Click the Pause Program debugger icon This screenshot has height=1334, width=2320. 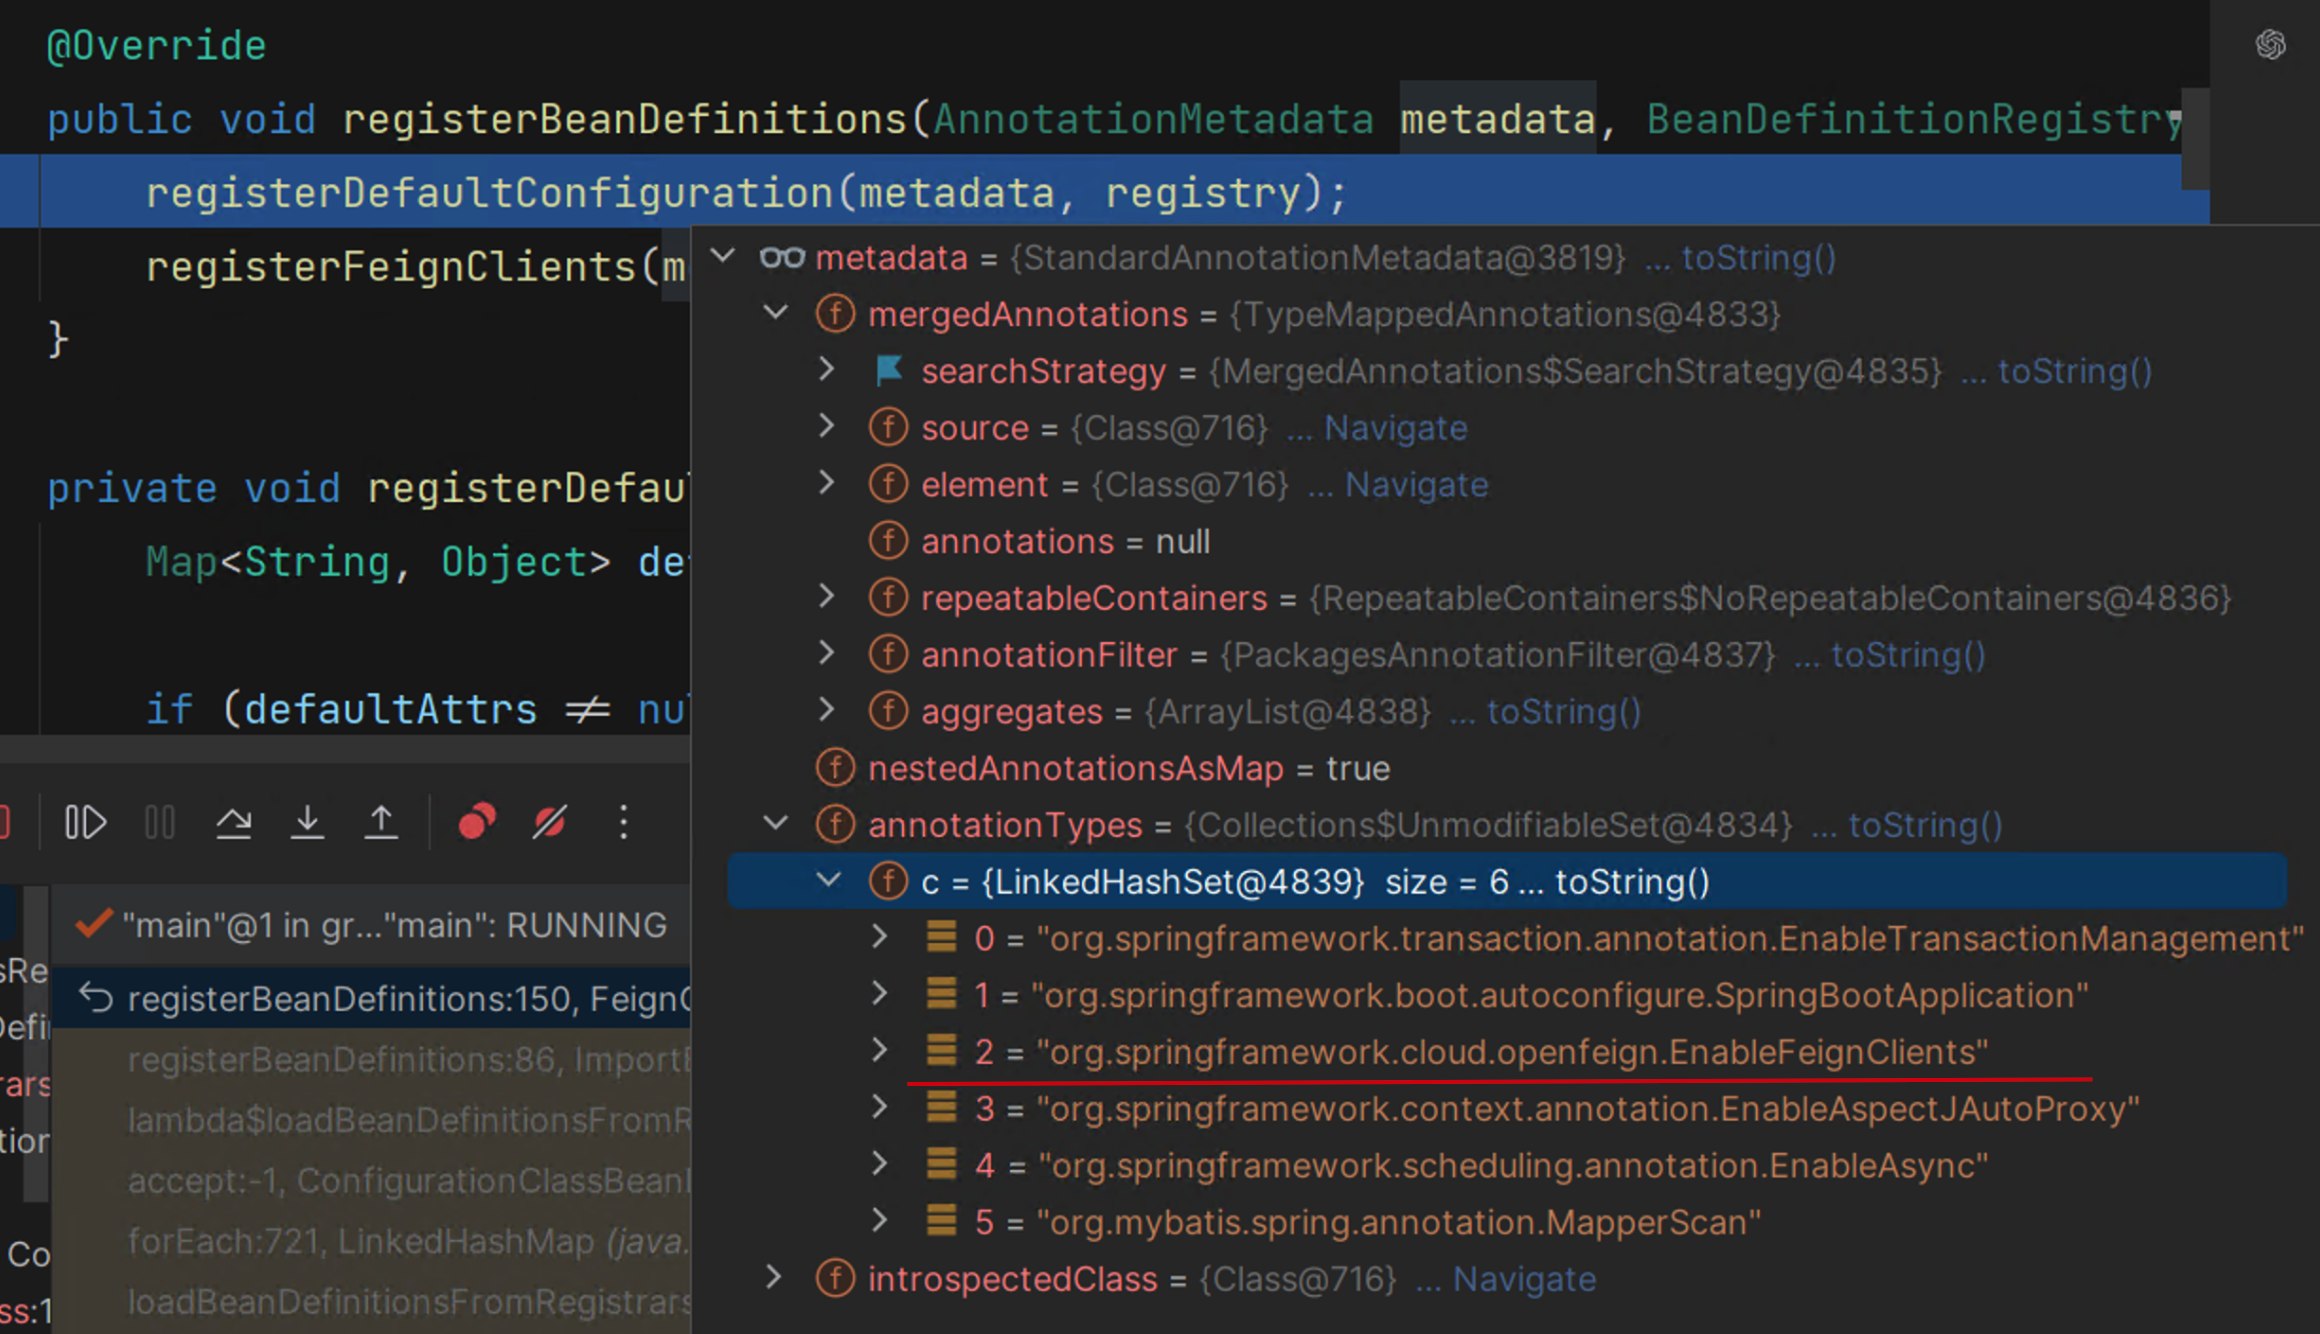click(160, 822)
